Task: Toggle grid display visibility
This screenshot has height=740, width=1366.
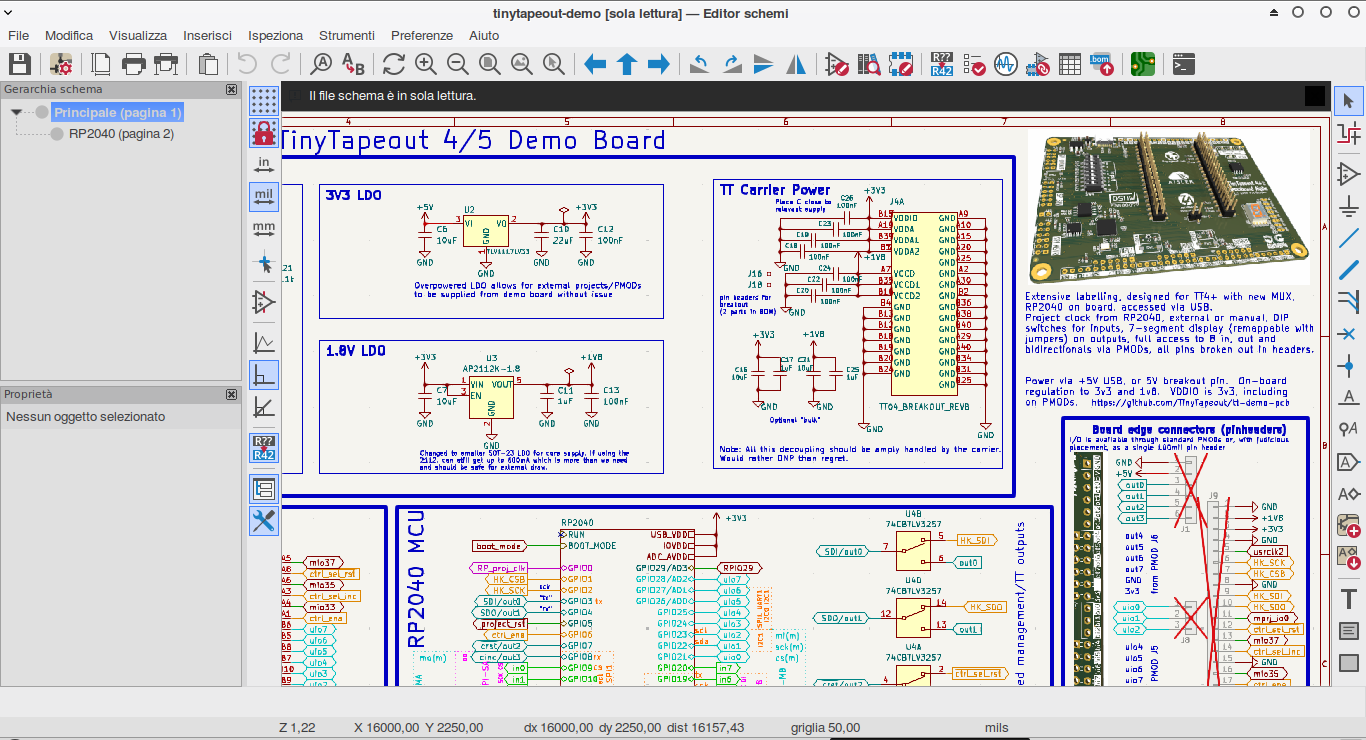Action: [x=264, y=101]
